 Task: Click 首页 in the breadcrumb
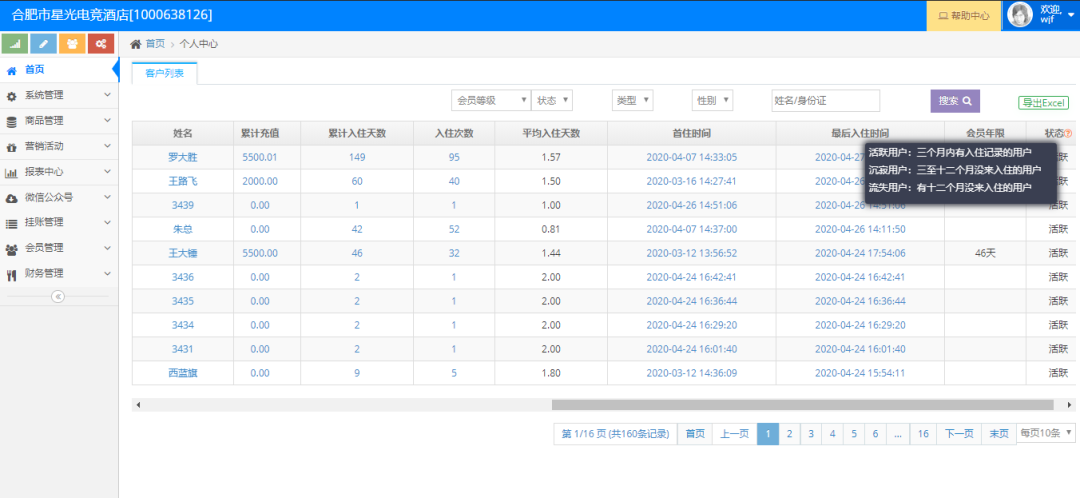click(x=155, y=44)
